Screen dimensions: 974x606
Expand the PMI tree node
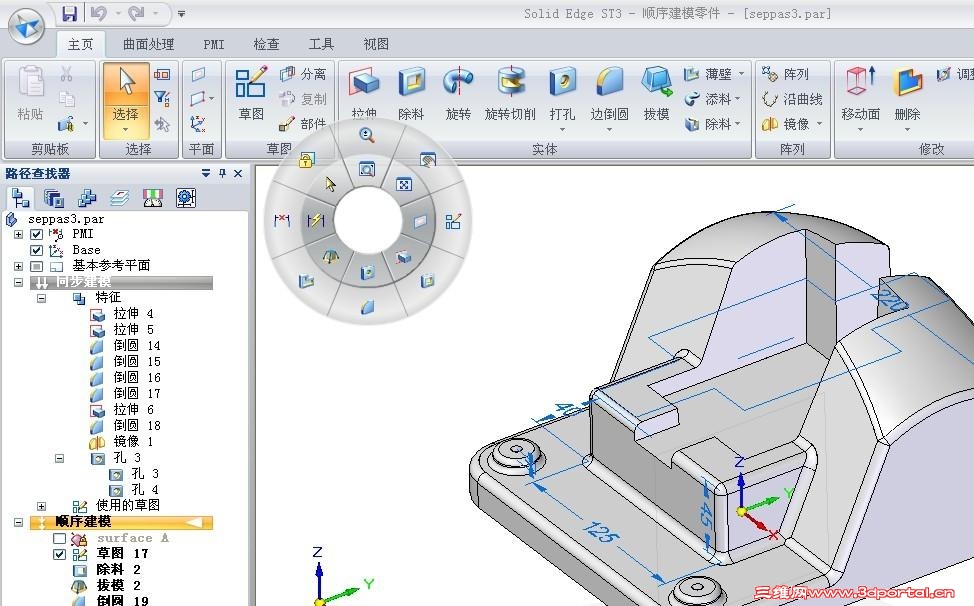click(19, 234)
